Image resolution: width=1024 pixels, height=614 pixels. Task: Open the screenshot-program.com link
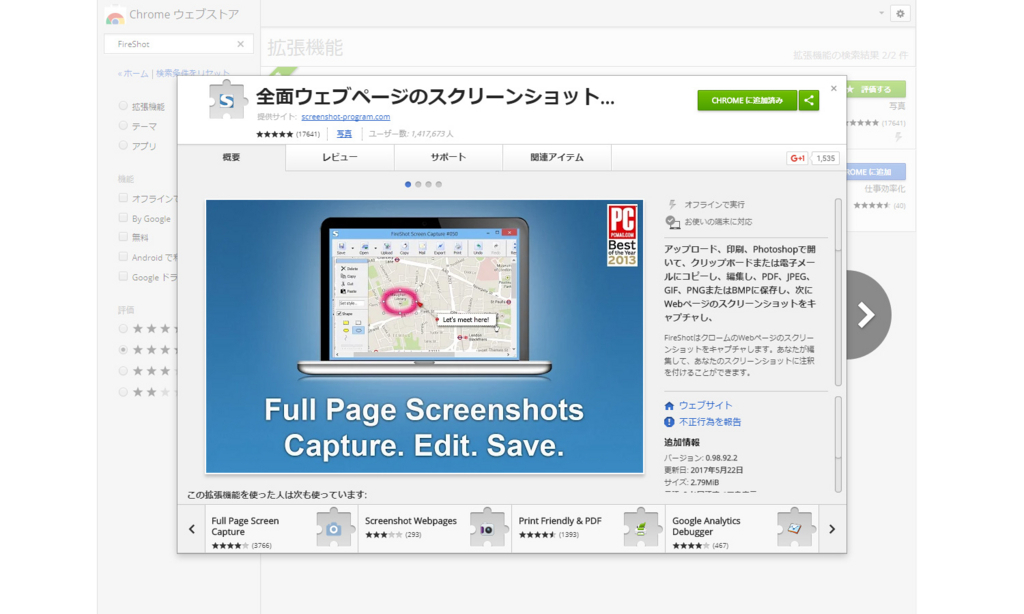[345, 117]
